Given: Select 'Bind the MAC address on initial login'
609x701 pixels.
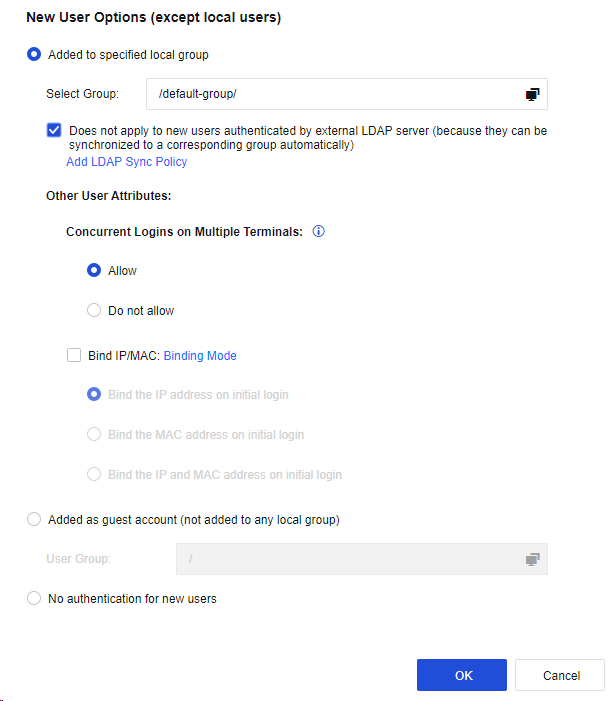Looking at the screenshot, I should [x=94, y=434].
